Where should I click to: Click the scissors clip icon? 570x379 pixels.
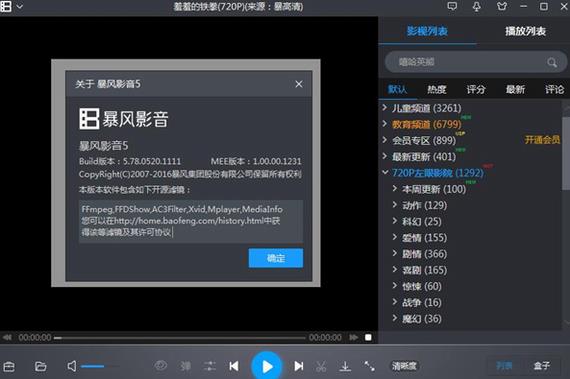(321, 366)
